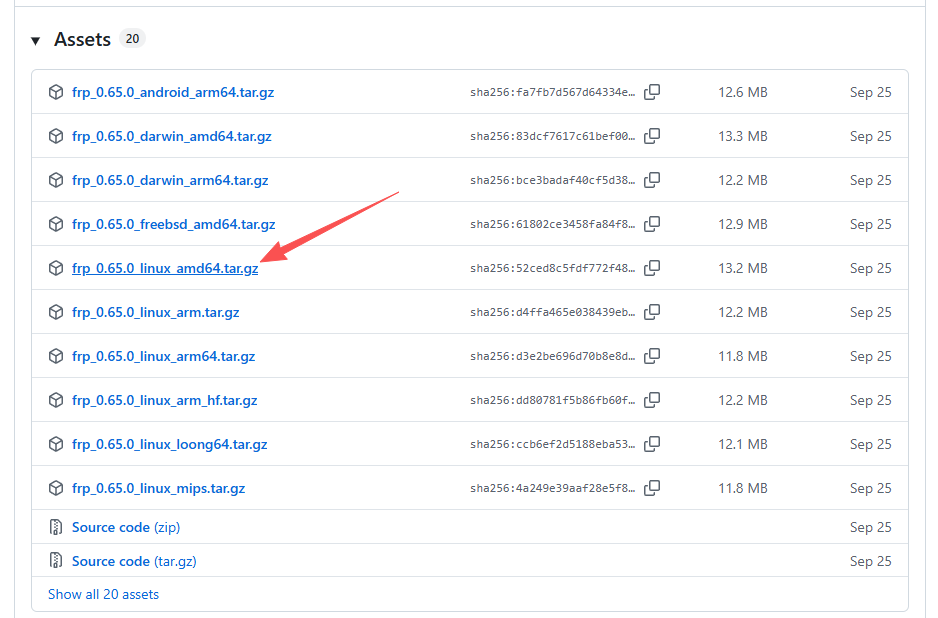Copy the sha256 checksum of frp_0.65.0_darwin_arm64.tar.gz

[652, 180]
